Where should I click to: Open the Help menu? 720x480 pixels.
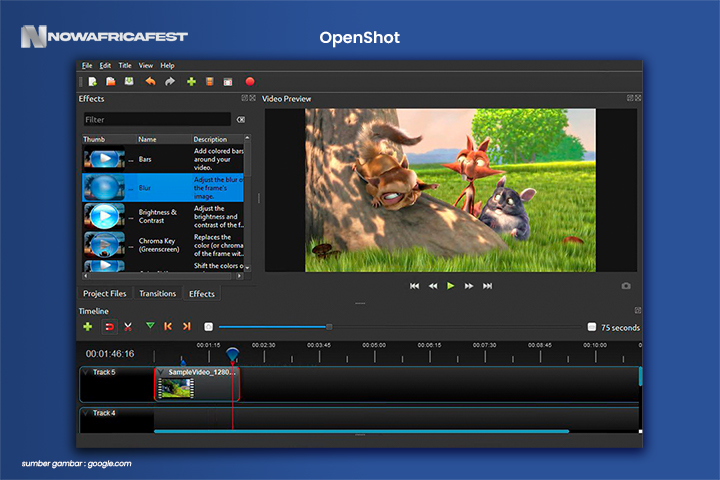tap(167, 65)
